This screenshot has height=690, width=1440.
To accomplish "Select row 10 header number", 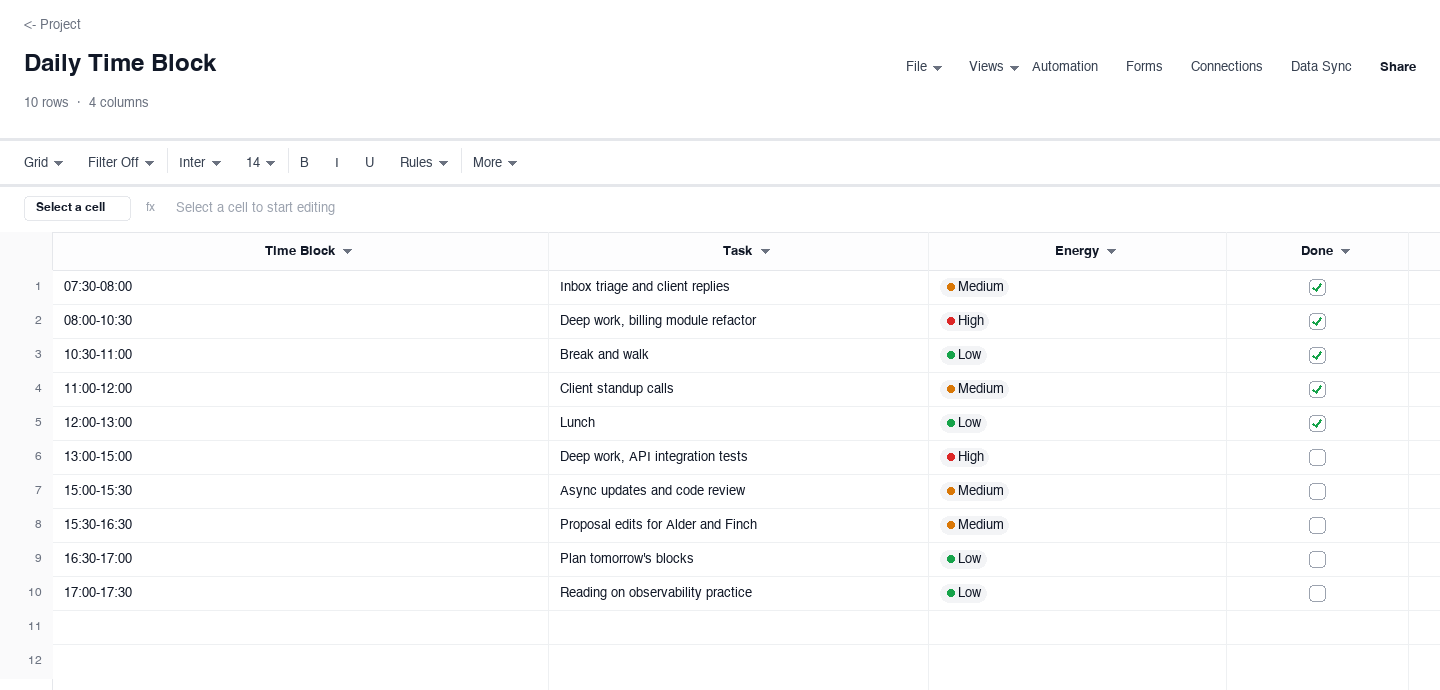I will (35, 593).
